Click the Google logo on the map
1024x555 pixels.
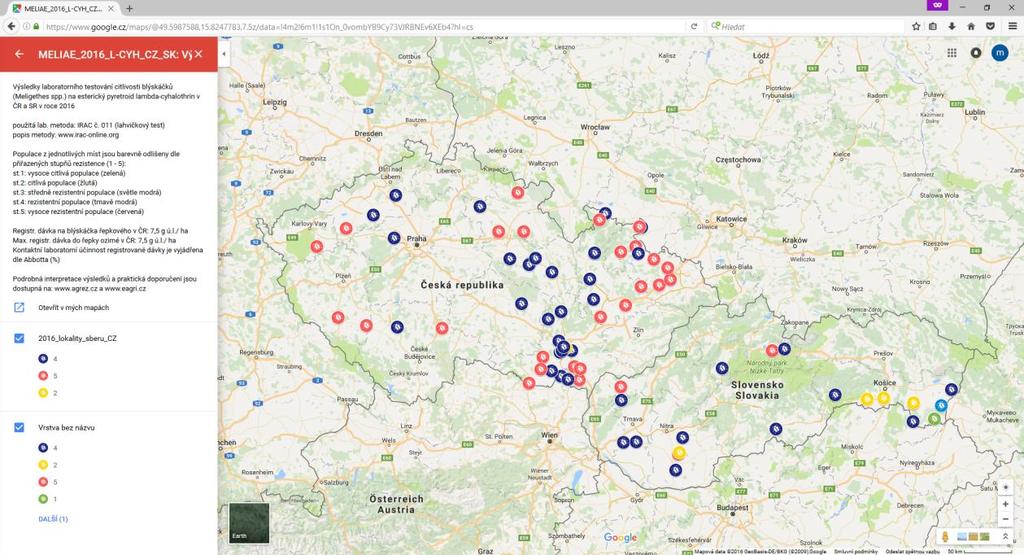pyautogui.click(x=620, y=537)
